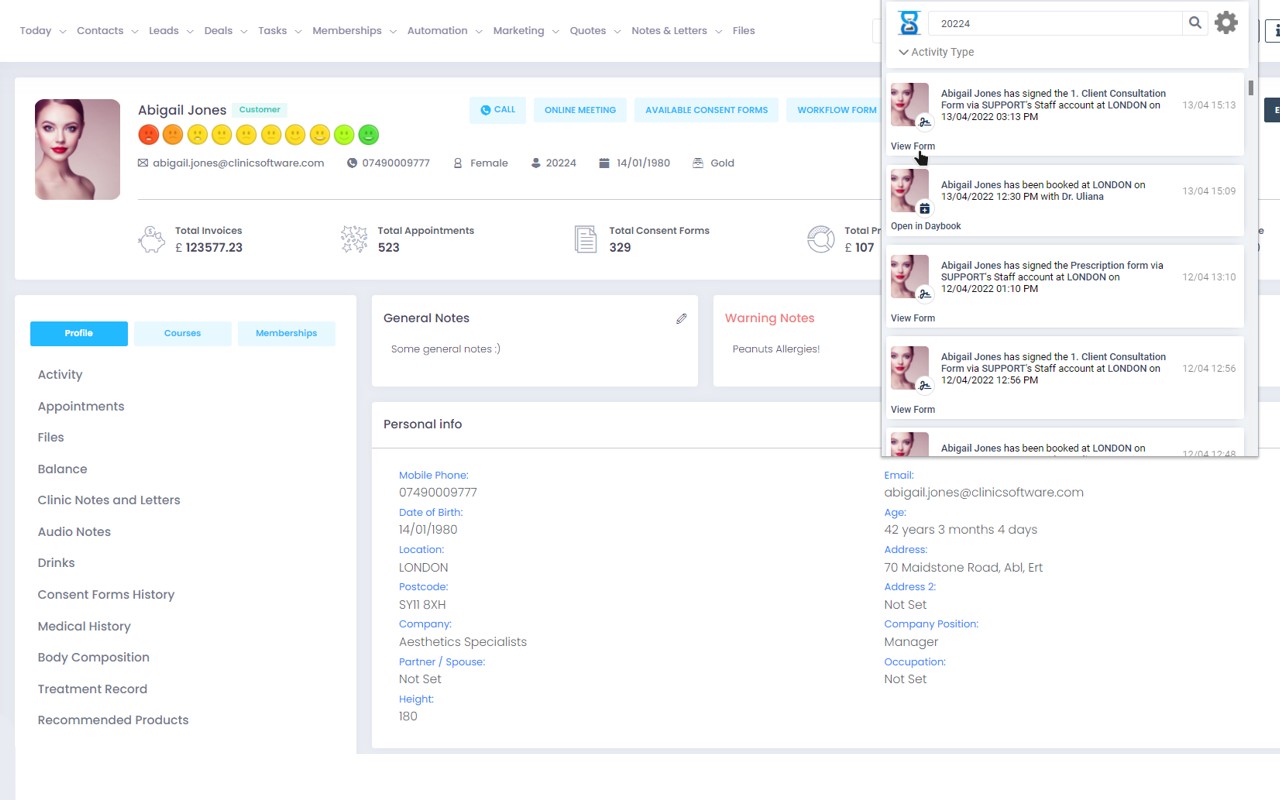Viewport: 1280px width, 800px height.
Task: Click the search magnifier beside 20224
Action: 1195,22
